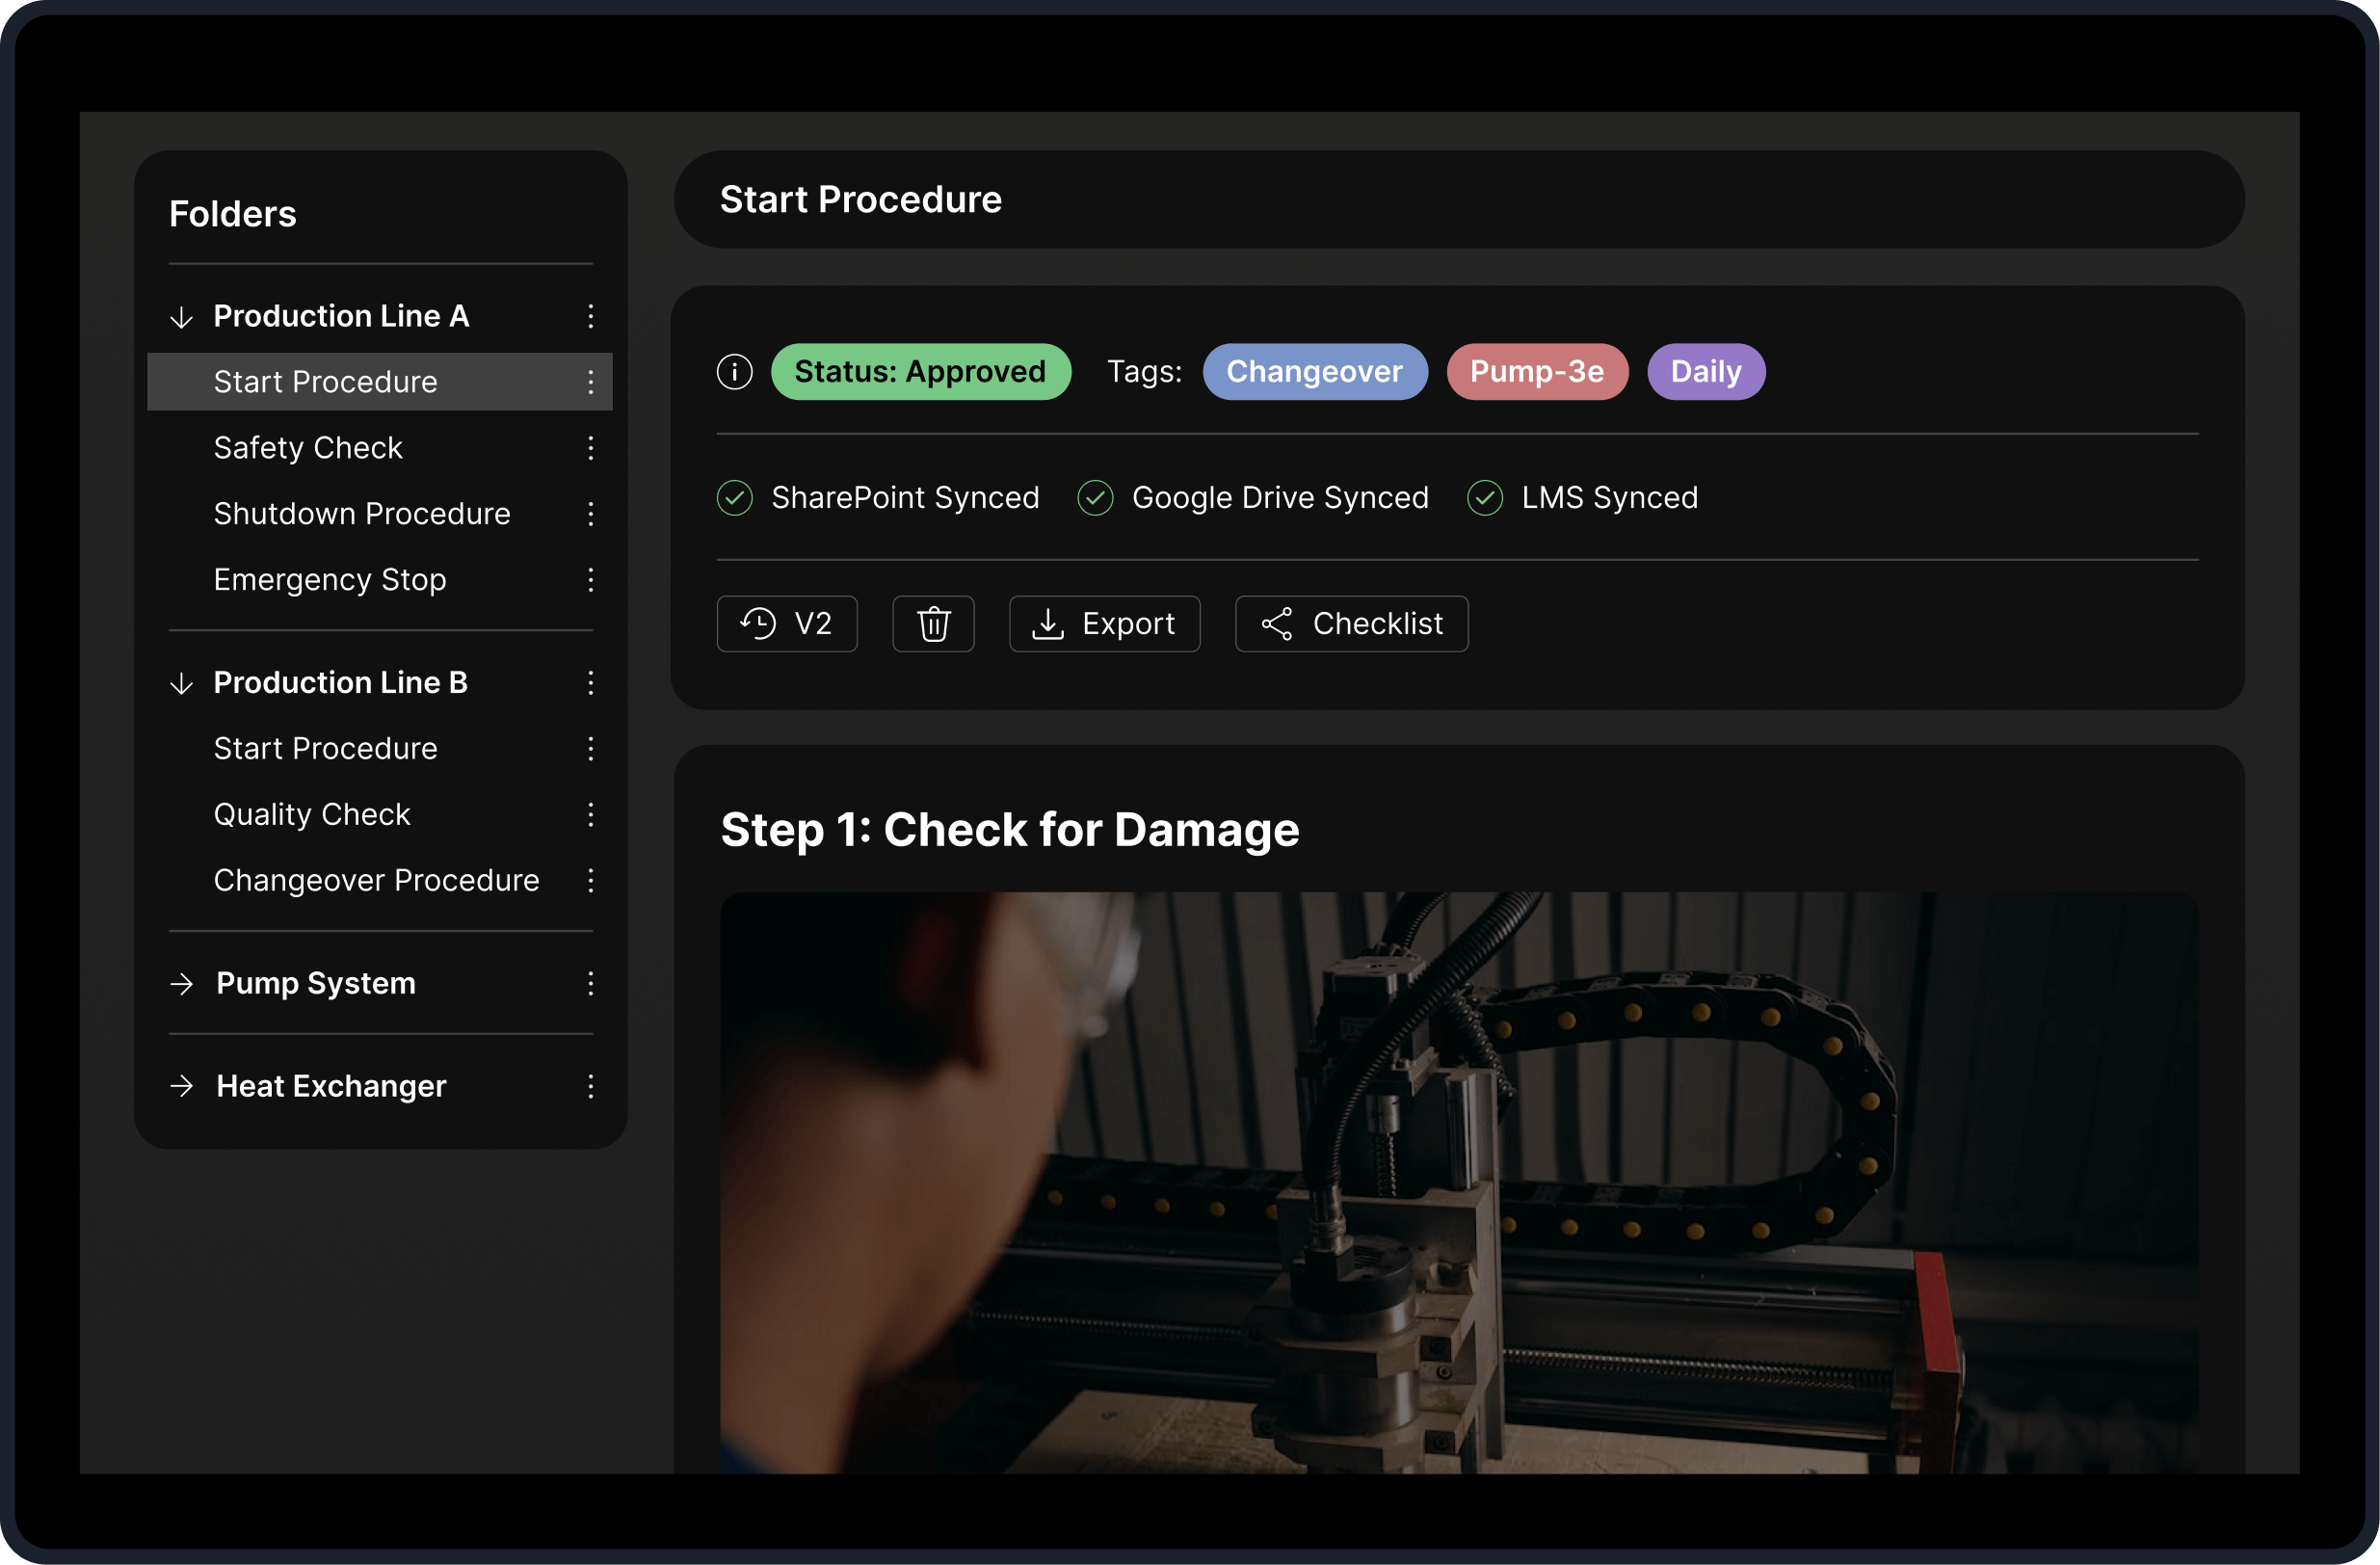The image size is (2380, 1565).
Task: Expand the Pump System folder
Action: (x=182, y=984)
